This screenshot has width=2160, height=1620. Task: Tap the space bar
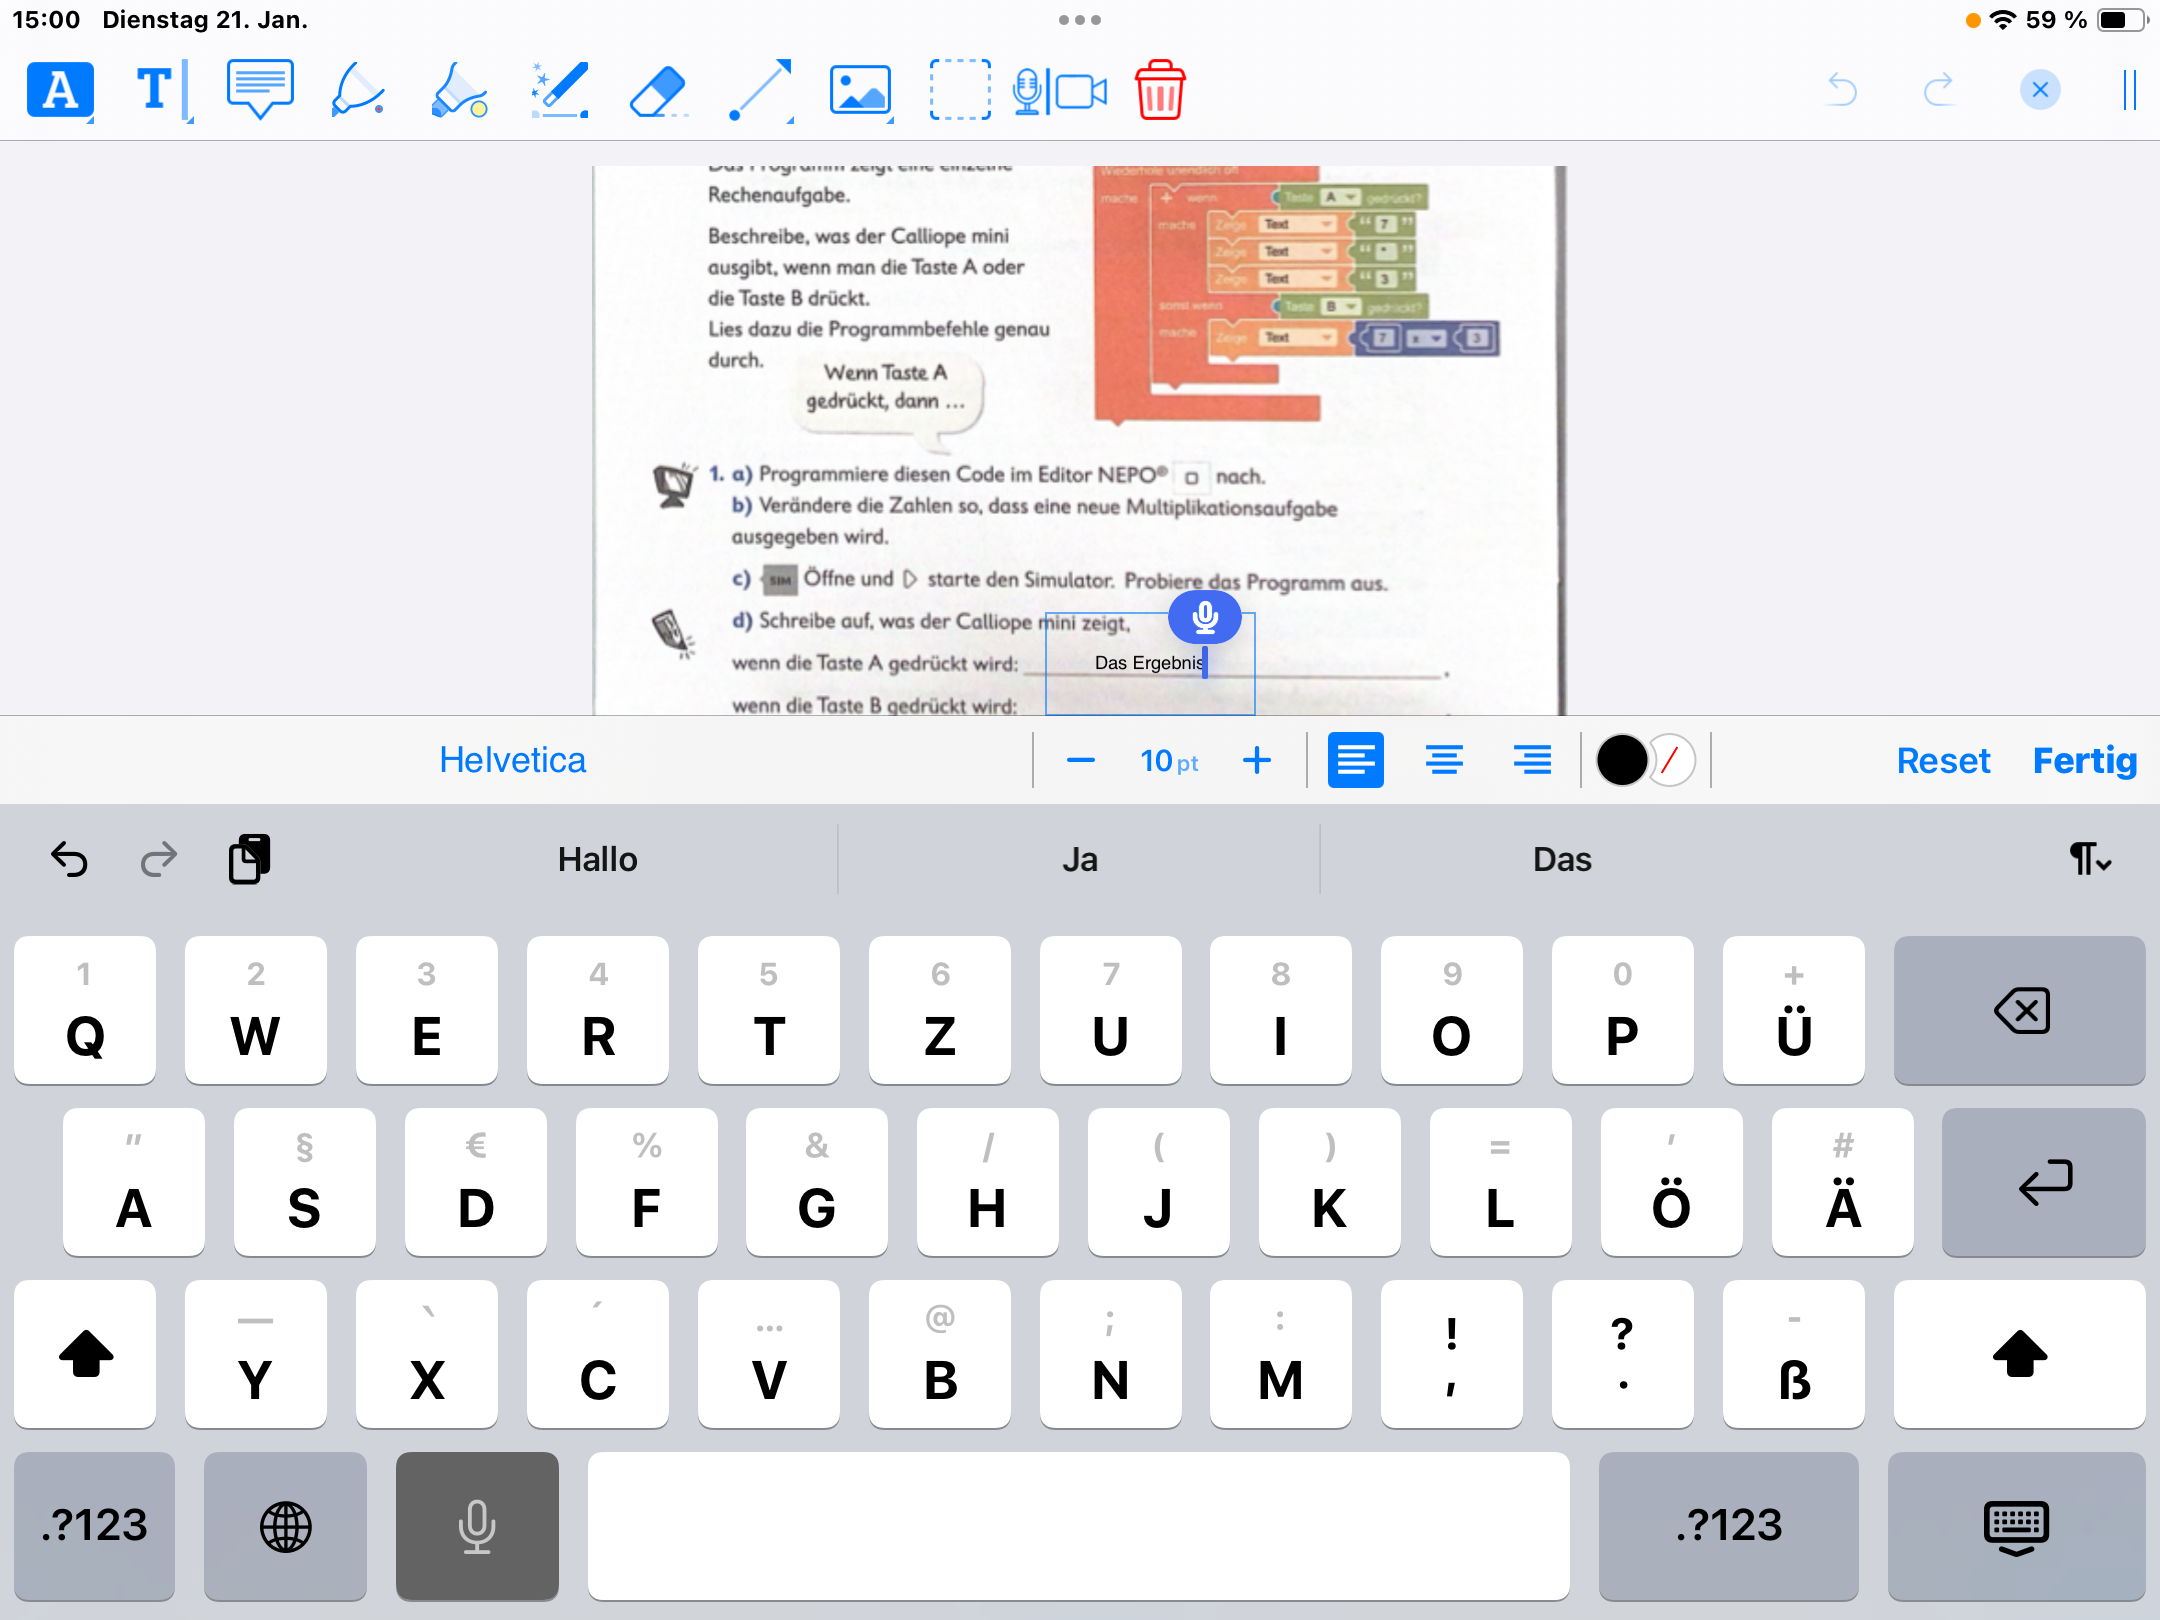(1079, 1527)
